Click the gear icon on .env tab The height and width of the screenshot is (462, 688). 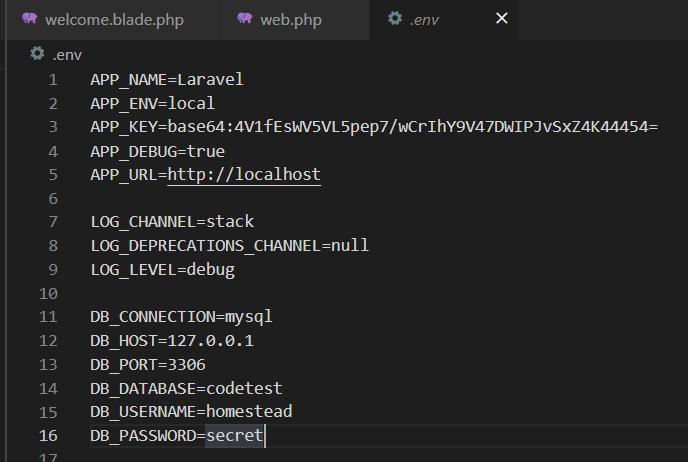(395, 18)
